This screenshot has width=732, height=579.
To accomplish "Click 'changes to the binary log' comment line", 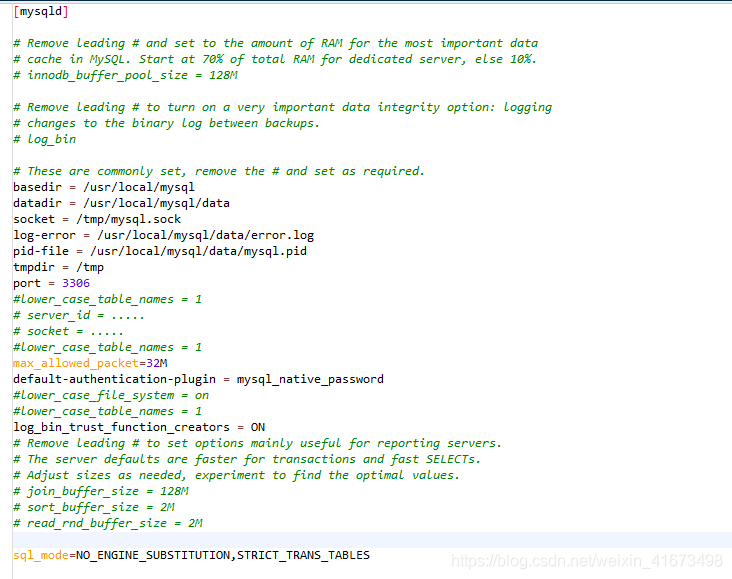I will click(x=166, y=123).
